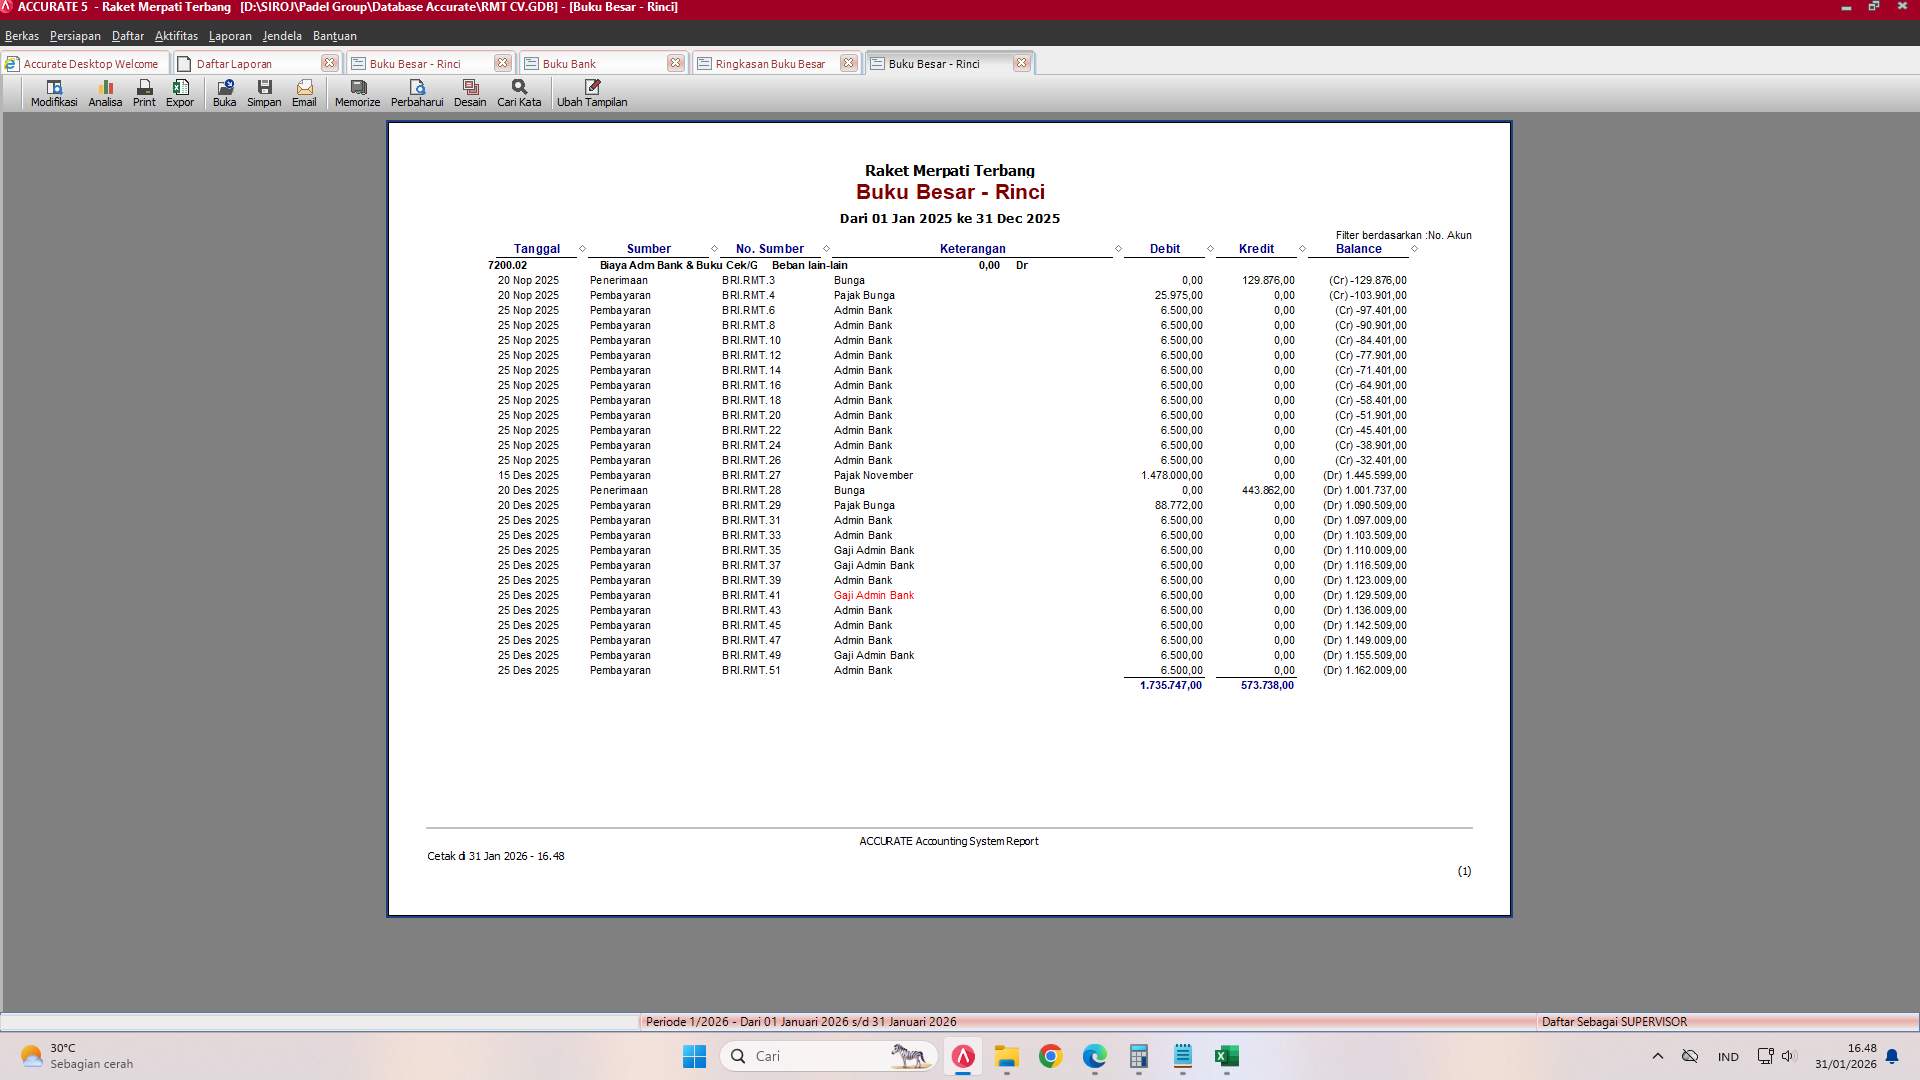Export the report with Expor
This screenshot has width=1920, height=1080.
click(x=180, y=93)
